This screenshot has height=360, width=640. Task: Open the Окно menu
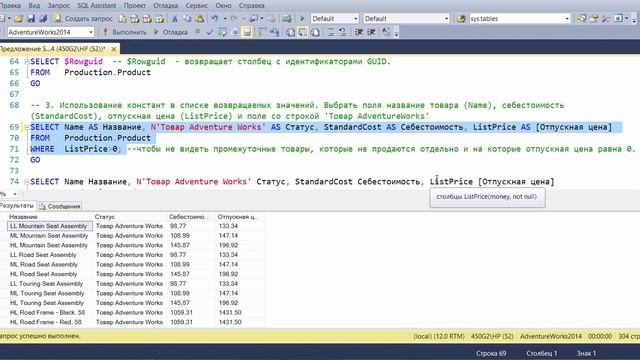[x=223, y=5]
